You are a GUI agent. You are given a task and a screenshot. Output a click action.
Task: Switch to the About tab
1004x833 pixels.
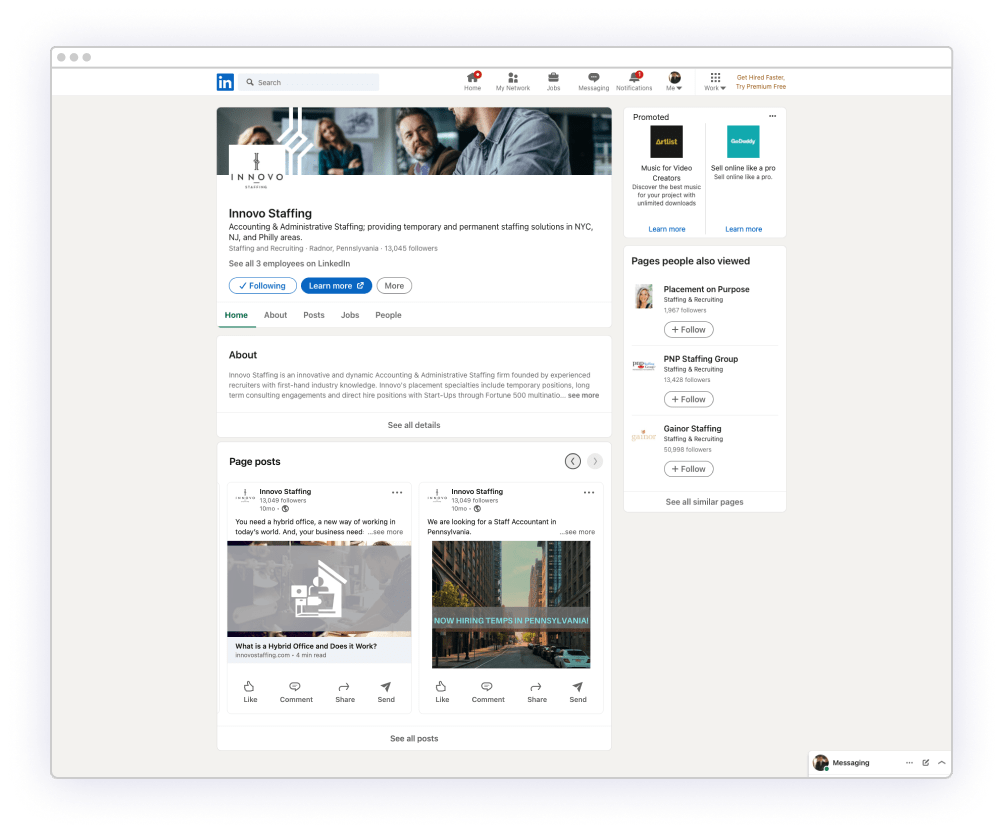(275, 315)
